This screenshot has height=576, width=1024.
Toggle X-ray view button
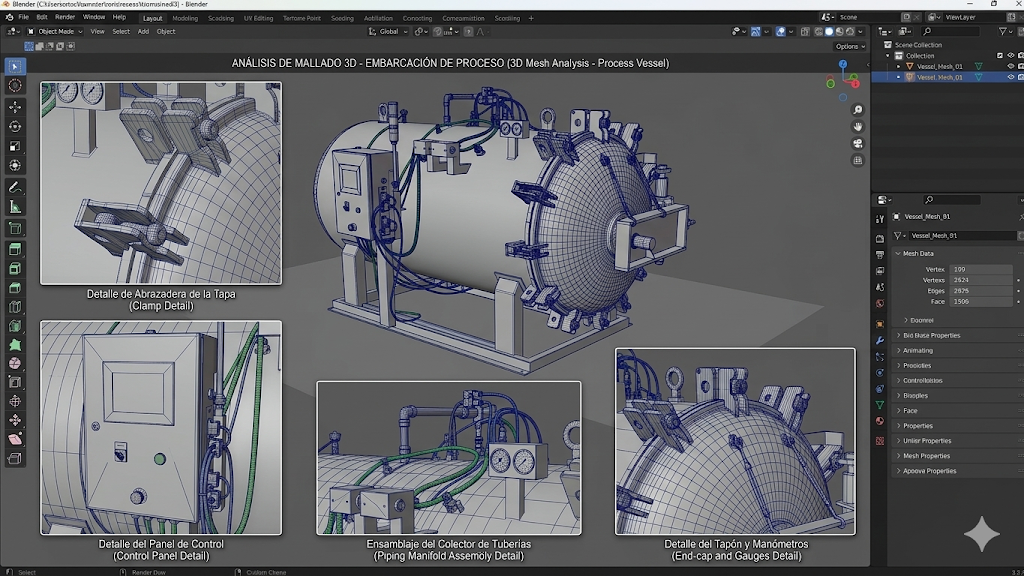[805, 31]
